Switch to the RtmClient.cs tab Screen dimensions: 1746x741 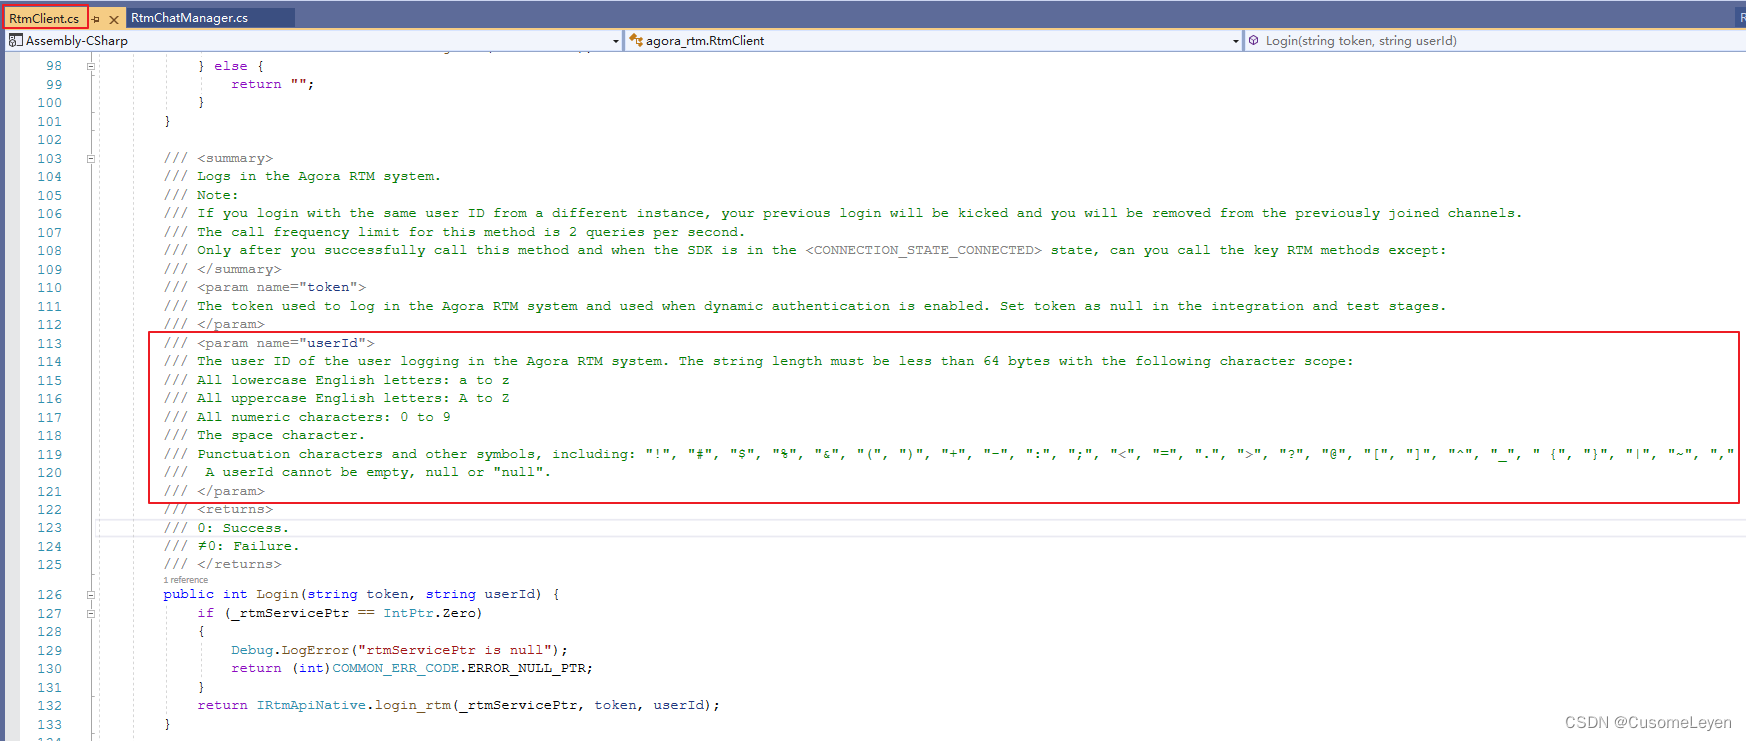(x=44, y=18)
